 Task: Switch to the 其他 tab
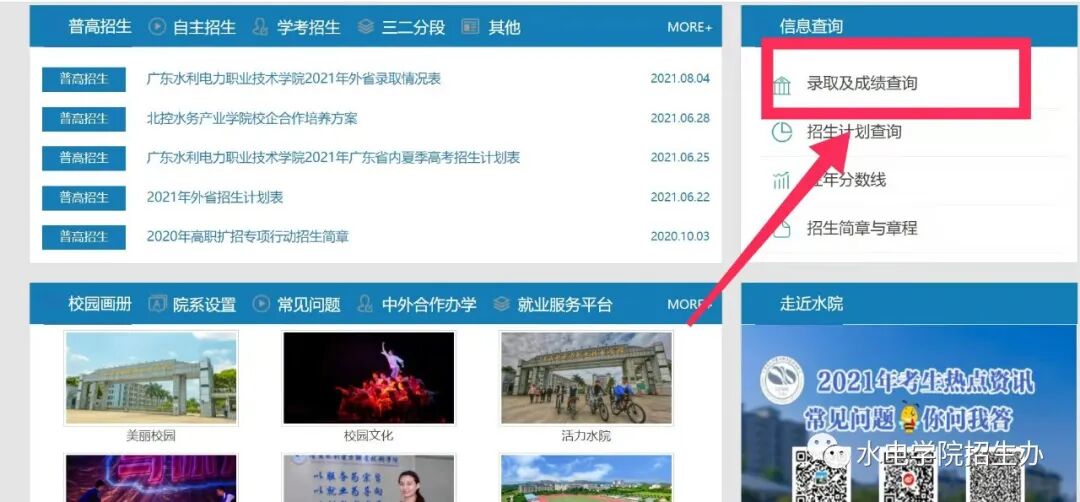coord(504,27)
